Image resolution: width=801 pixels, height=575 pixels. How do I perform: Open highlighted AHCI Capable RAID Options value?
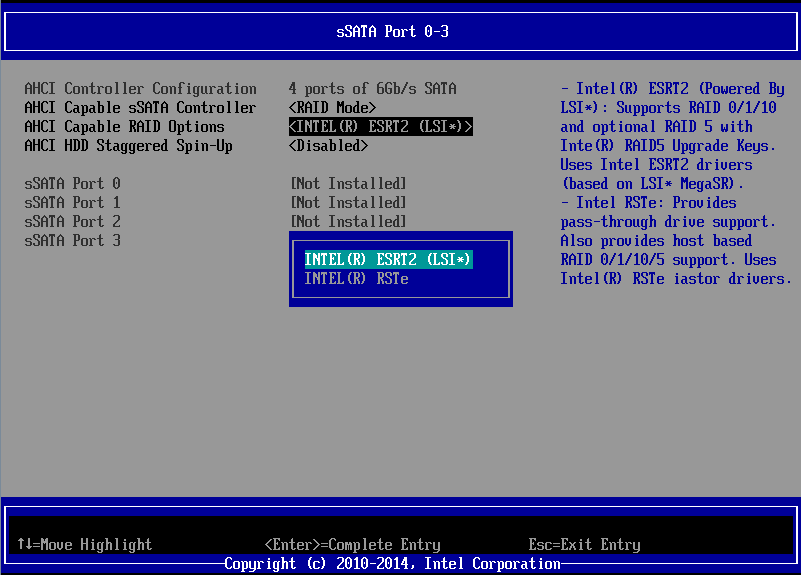point(381,127)
